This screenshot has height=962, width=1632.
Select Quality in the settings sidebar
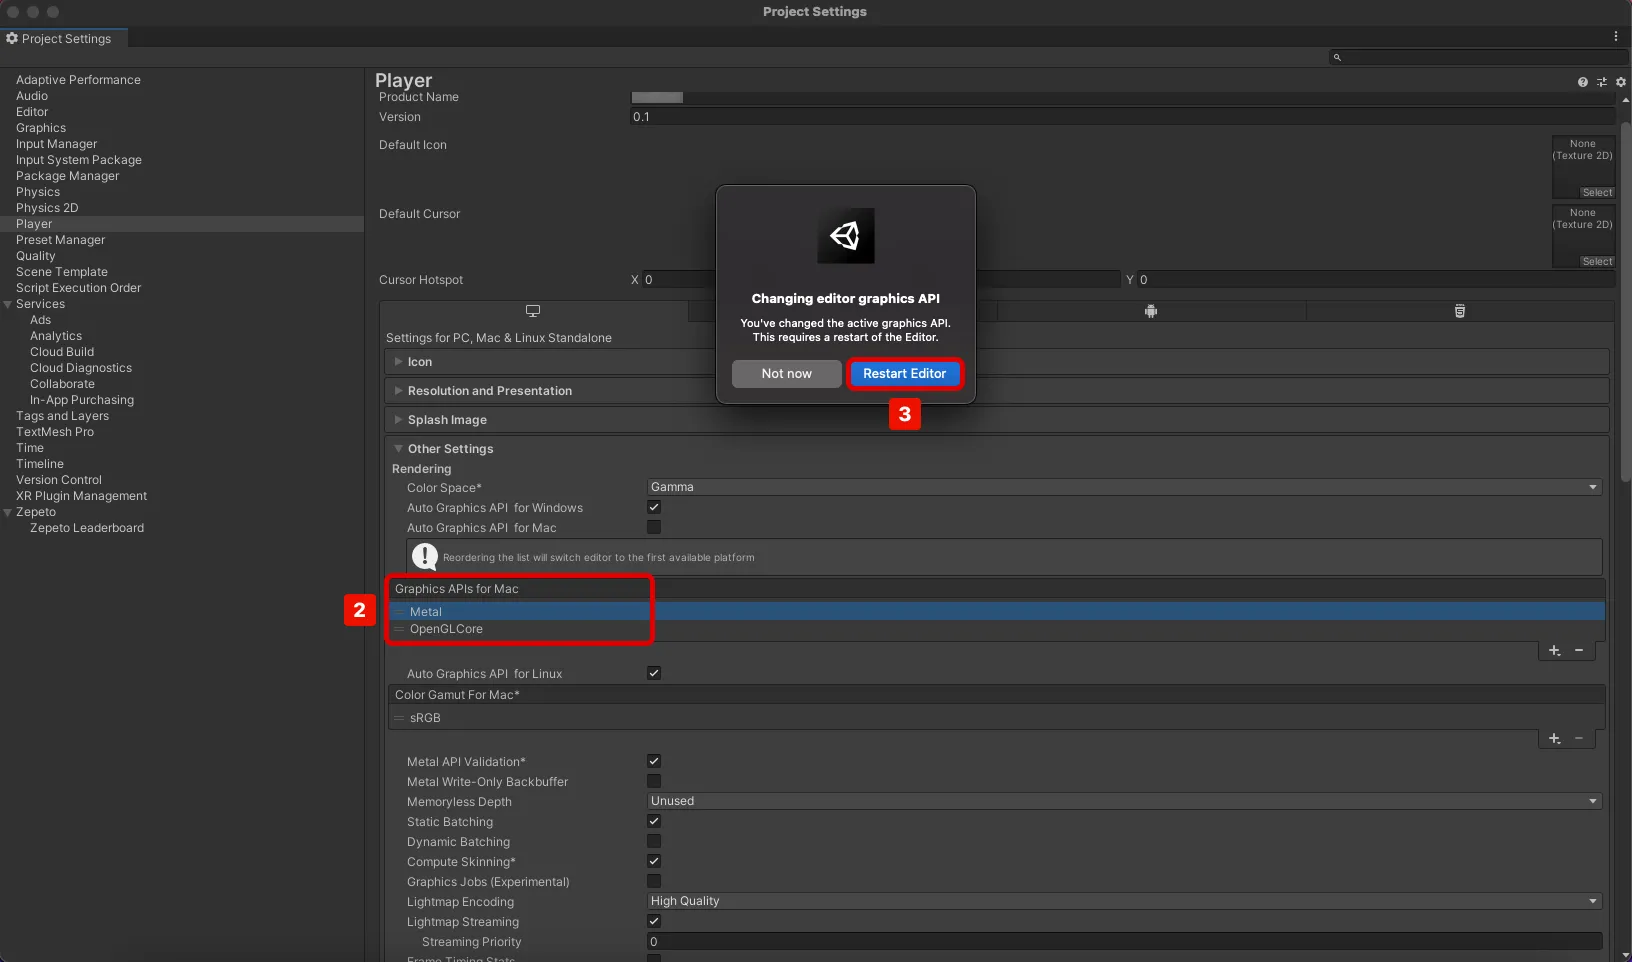pyautogui.click(x=36, y=256)
